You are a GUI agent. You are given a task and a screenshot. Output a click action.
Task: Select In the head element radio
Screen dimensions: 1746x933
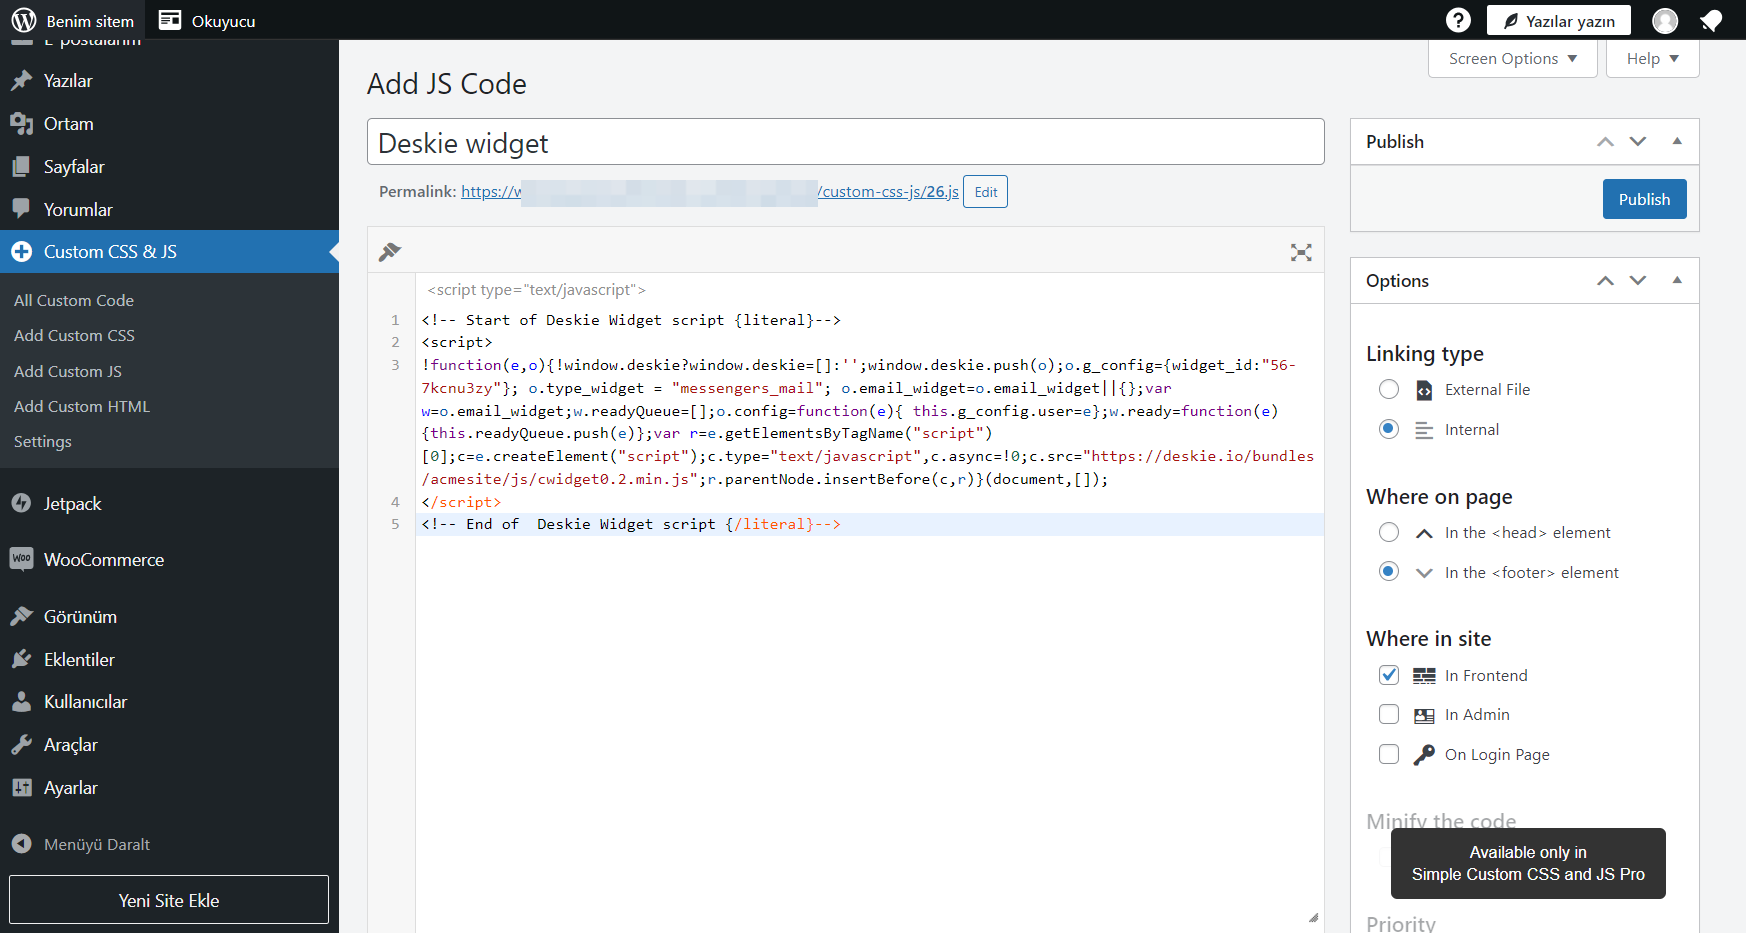1389,532
